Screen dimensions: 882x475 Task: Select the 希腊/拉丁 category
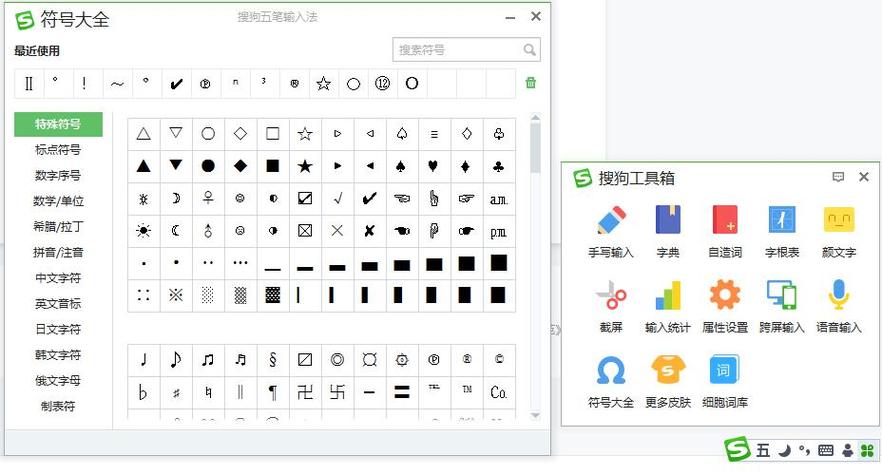point(58,227)
